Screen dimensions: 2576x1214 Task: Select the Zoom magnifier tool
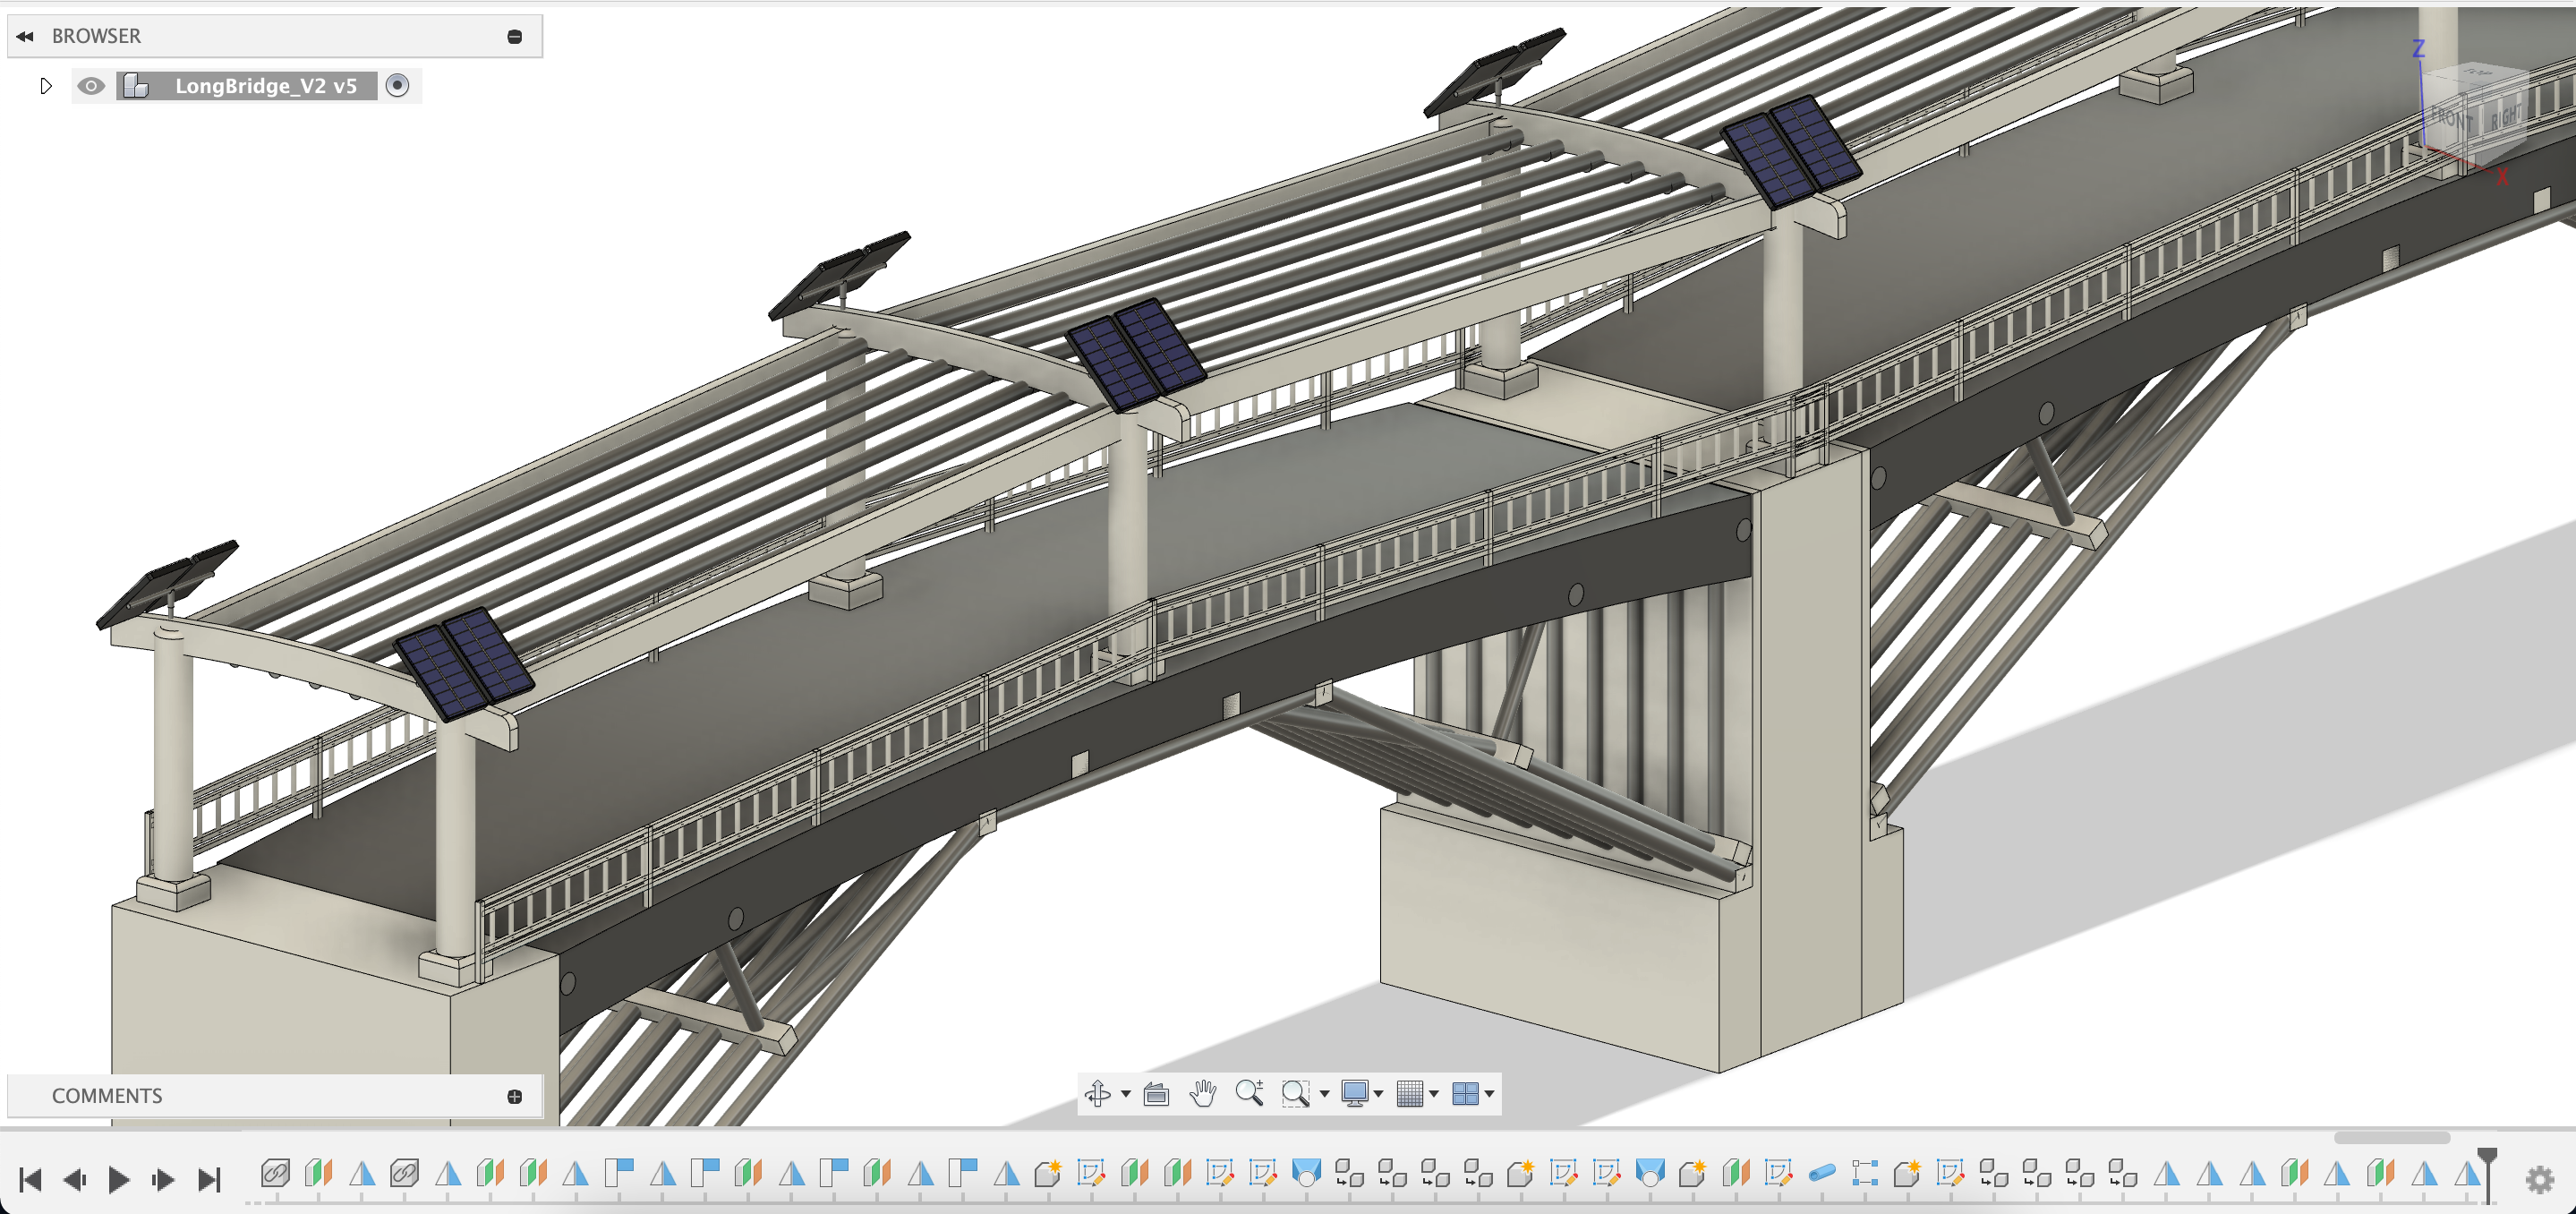coord(1249,1093)
